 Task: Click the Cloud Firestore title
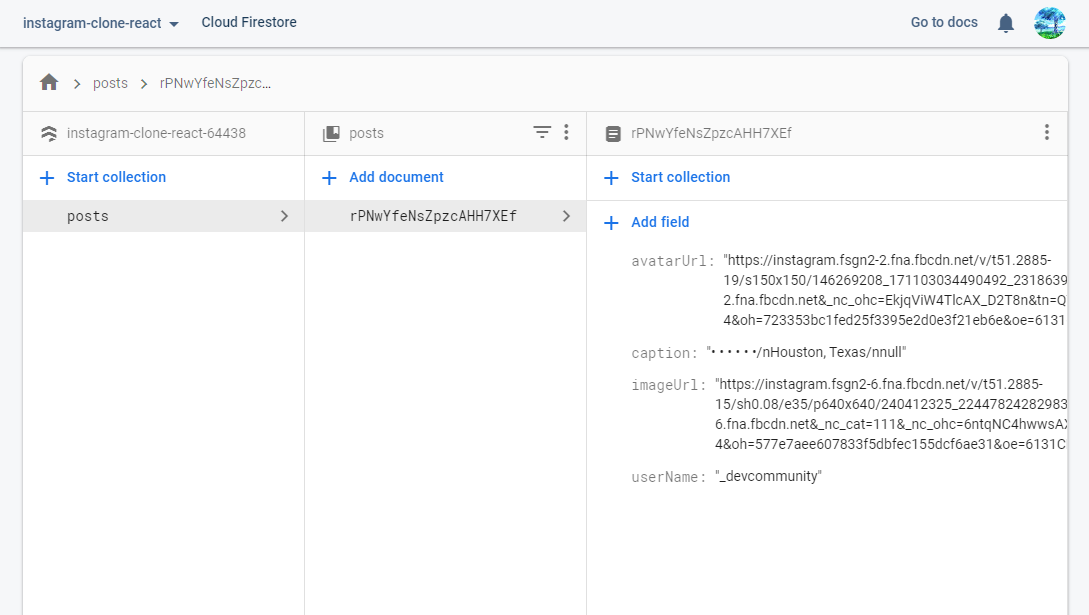click(249, 22)
